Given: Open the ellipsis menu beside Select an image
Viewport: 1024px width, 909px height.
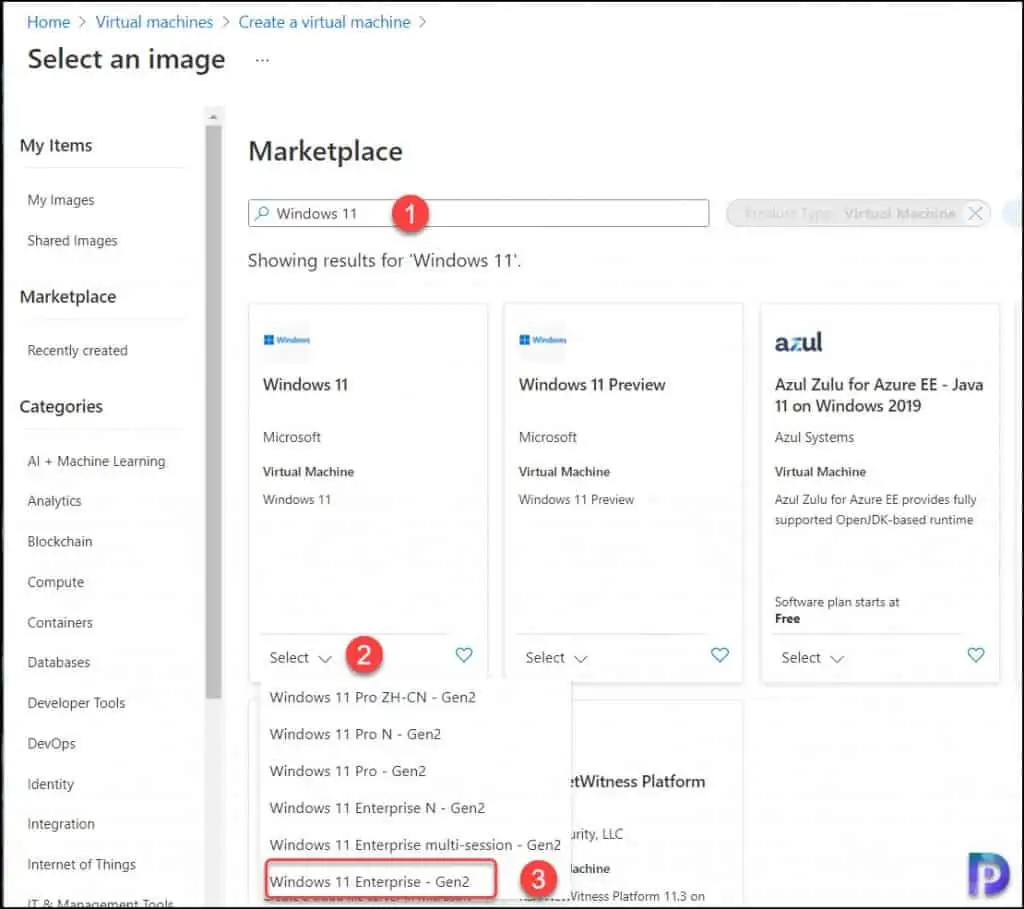Looking at the screenshot, I should (262, 60).
